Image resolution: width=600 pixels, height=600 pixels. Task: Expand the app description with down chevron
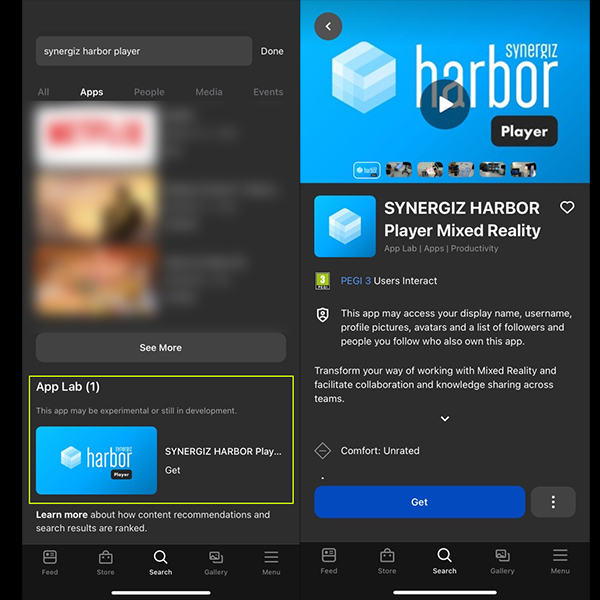click(445, 419)
